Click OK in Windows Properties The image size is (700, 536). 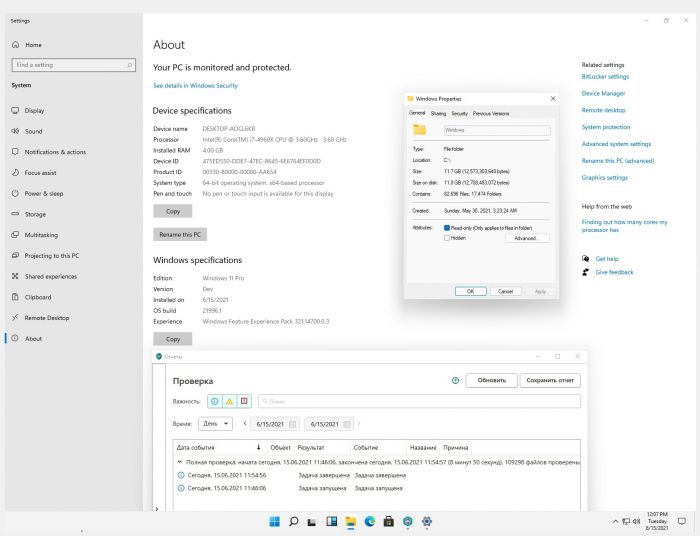pyautogui.click(x=471, y=291)
